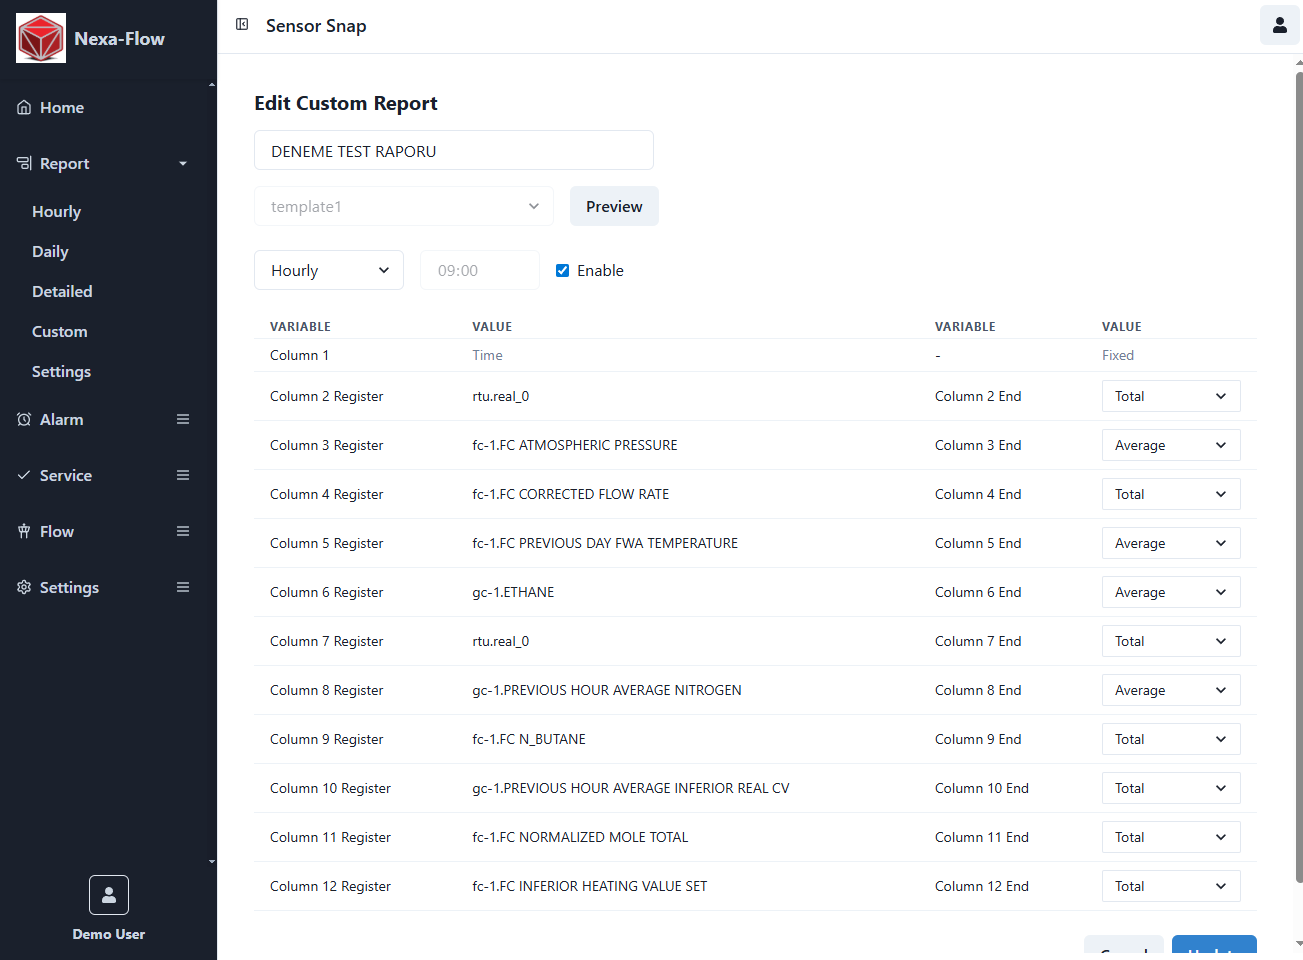Image resolution: width=1303 pixels, height=960 pixels.
Task: Collapse the sidebar using the icon beside Sensor Snap
Action: [242, 25]
